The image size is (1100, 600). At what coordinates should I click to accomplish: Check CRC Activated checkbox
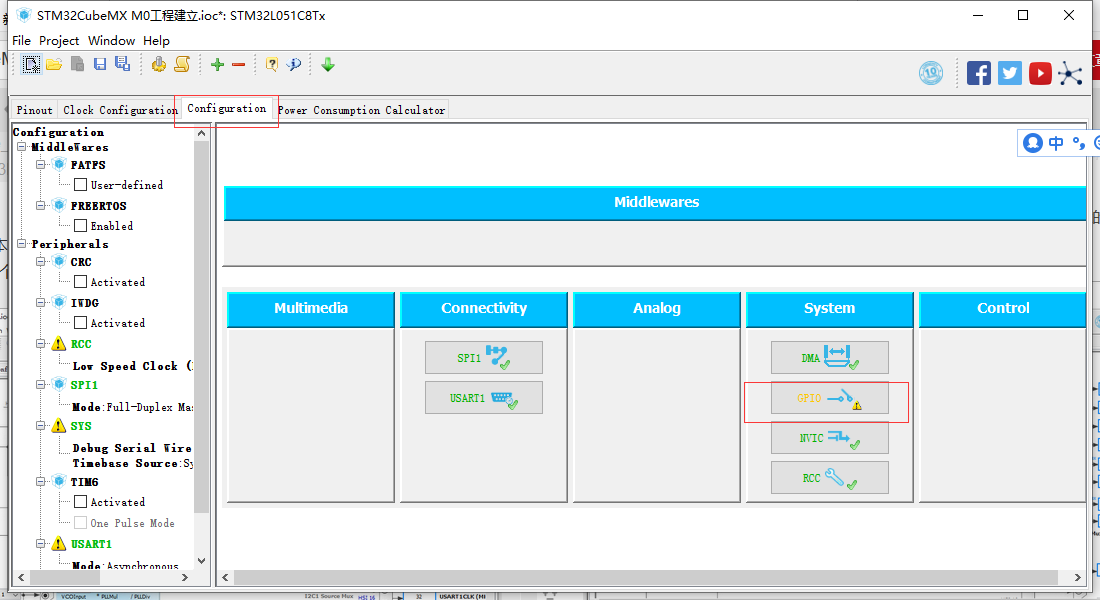tap(81, 281)
